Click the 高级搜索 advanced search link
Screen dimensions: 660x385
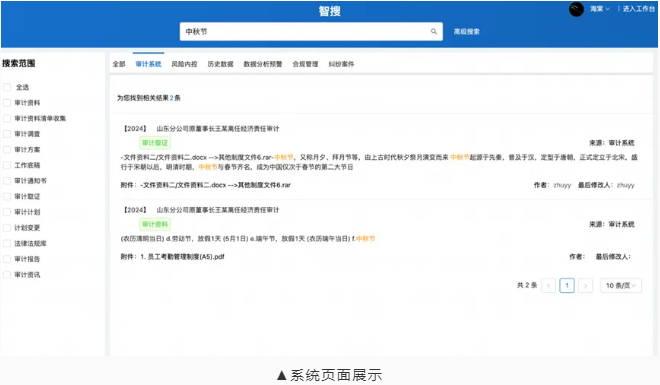tap(466, 32)
